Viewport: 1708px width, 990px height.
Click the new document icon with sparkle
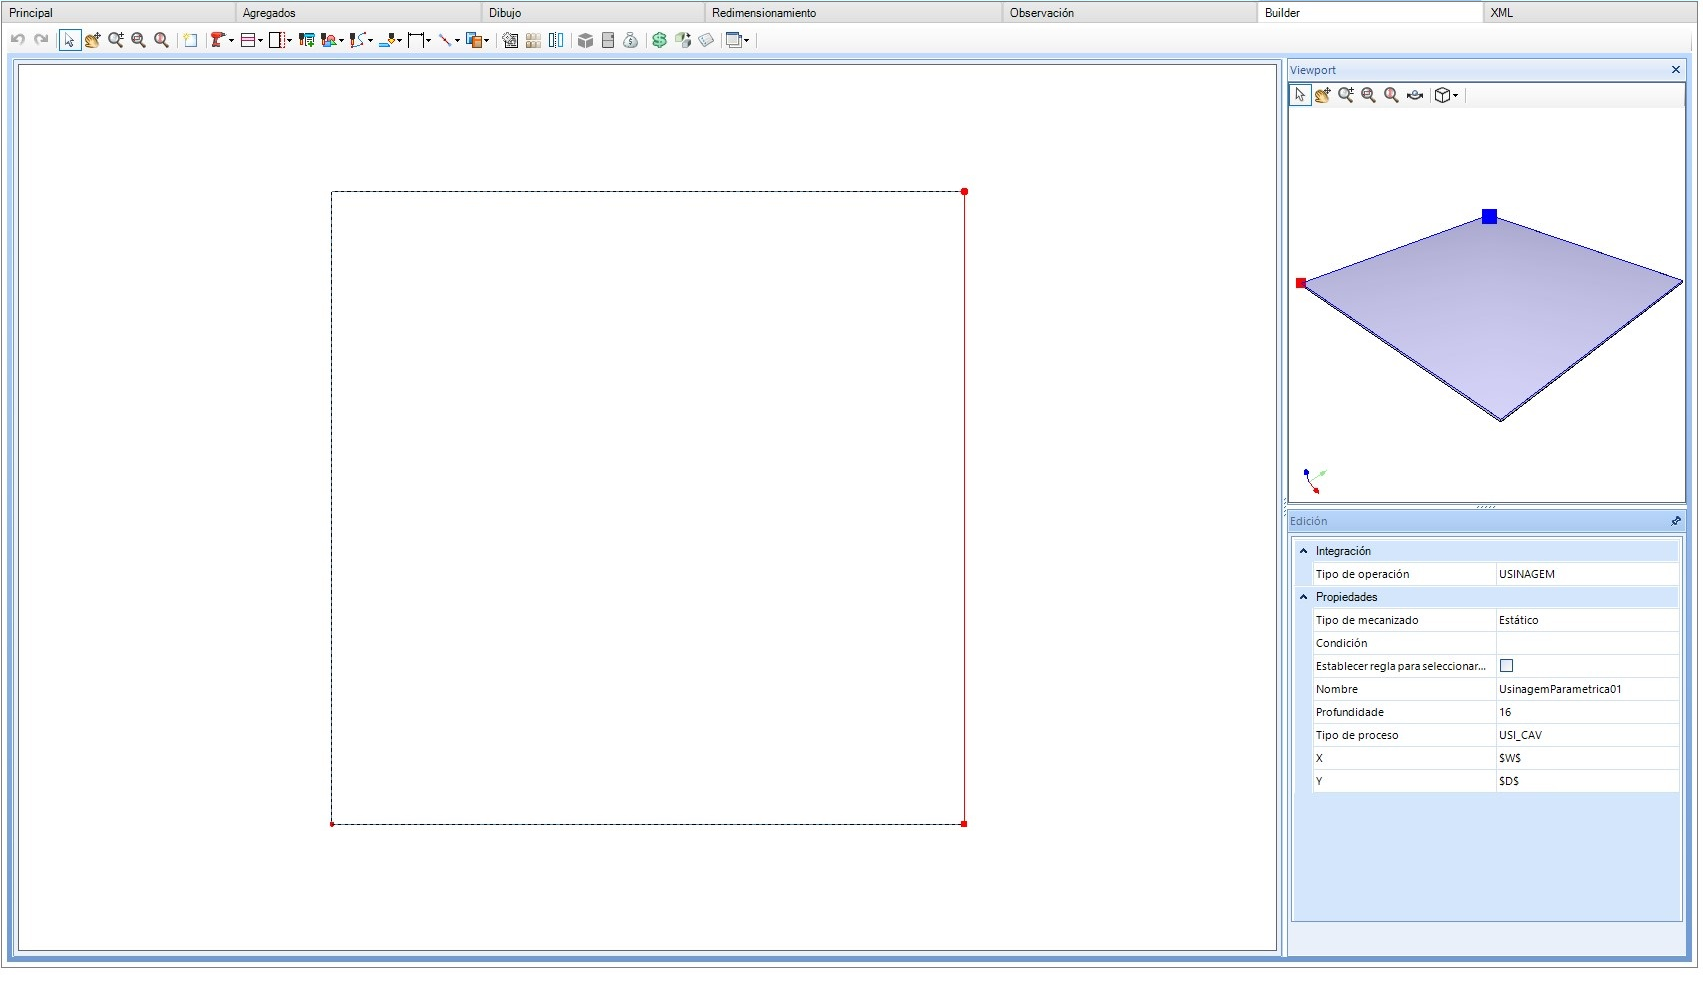tap(190, 40)
